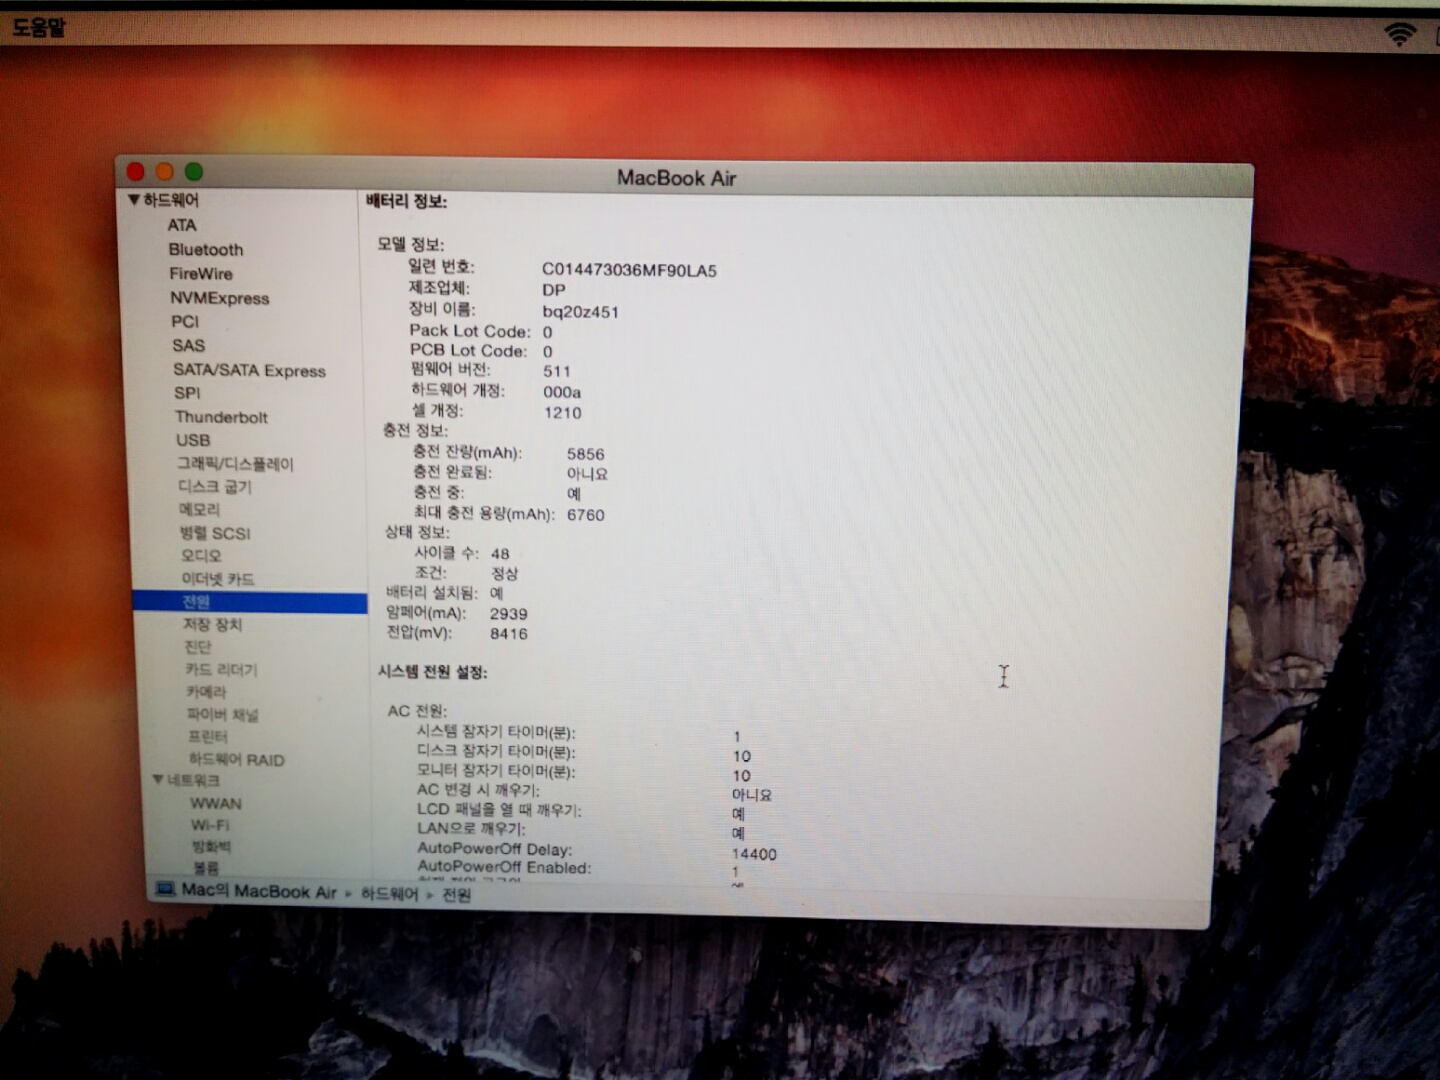Click the green zoom window button
1440x1080 pixels.
[x=194, y=172]
